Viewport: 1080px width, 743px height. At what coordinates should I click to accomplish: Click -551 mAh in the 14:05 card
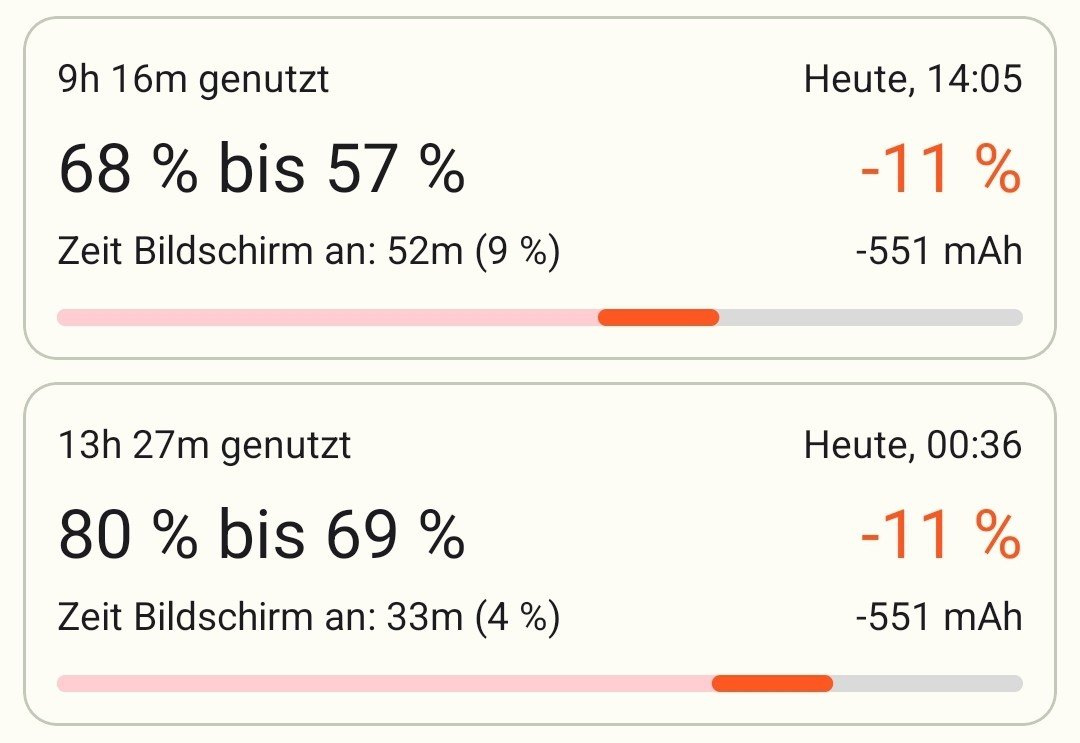[x=939, y=251]
